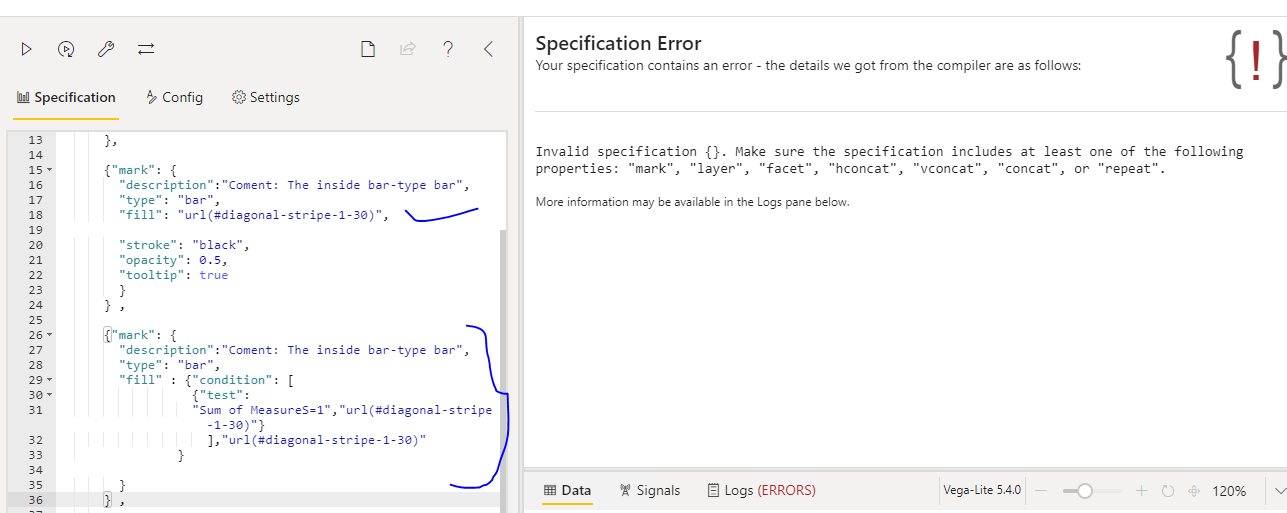Click "Sum of MeasureS=1" text on line 31
1287x513 pixels.
coord(263,410)
